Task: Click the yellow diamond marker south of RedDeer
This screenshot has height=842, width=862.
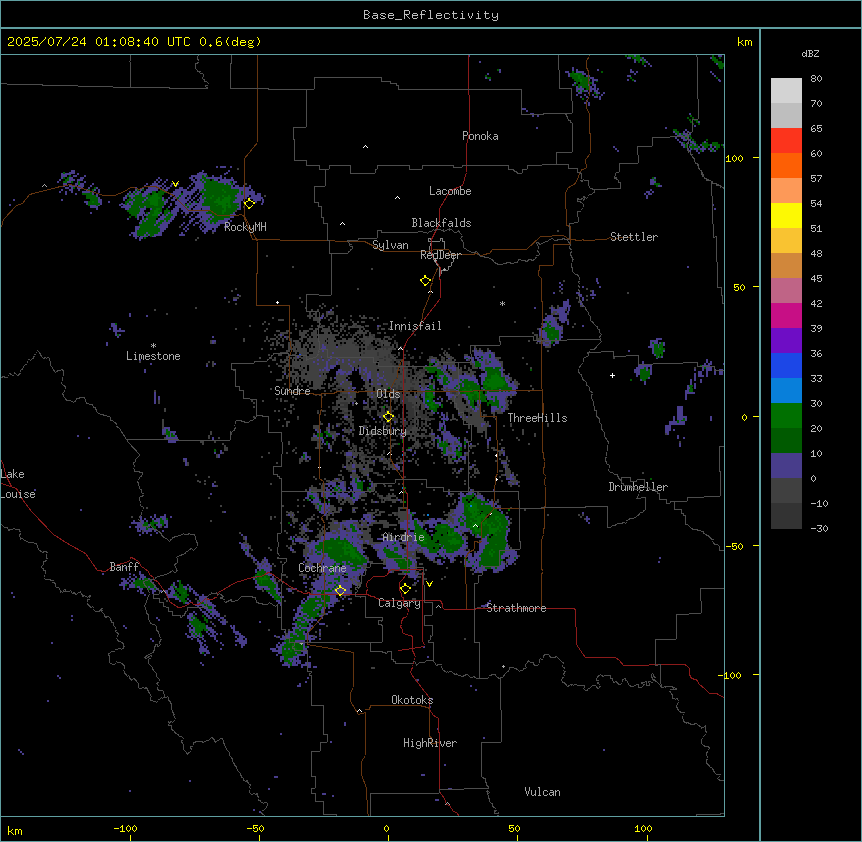Action: tap(426, 281)
